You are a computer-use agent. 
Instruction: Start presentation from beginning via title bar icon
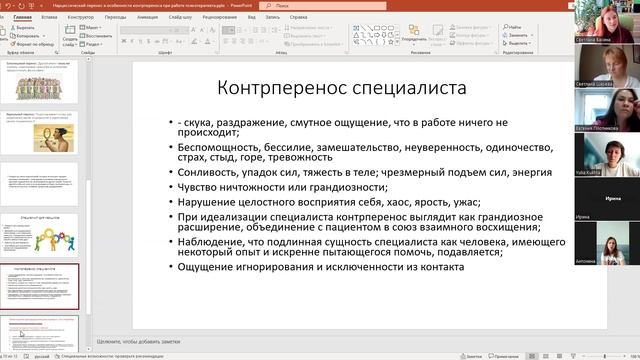pyautogui.click(x=31, y=6)
